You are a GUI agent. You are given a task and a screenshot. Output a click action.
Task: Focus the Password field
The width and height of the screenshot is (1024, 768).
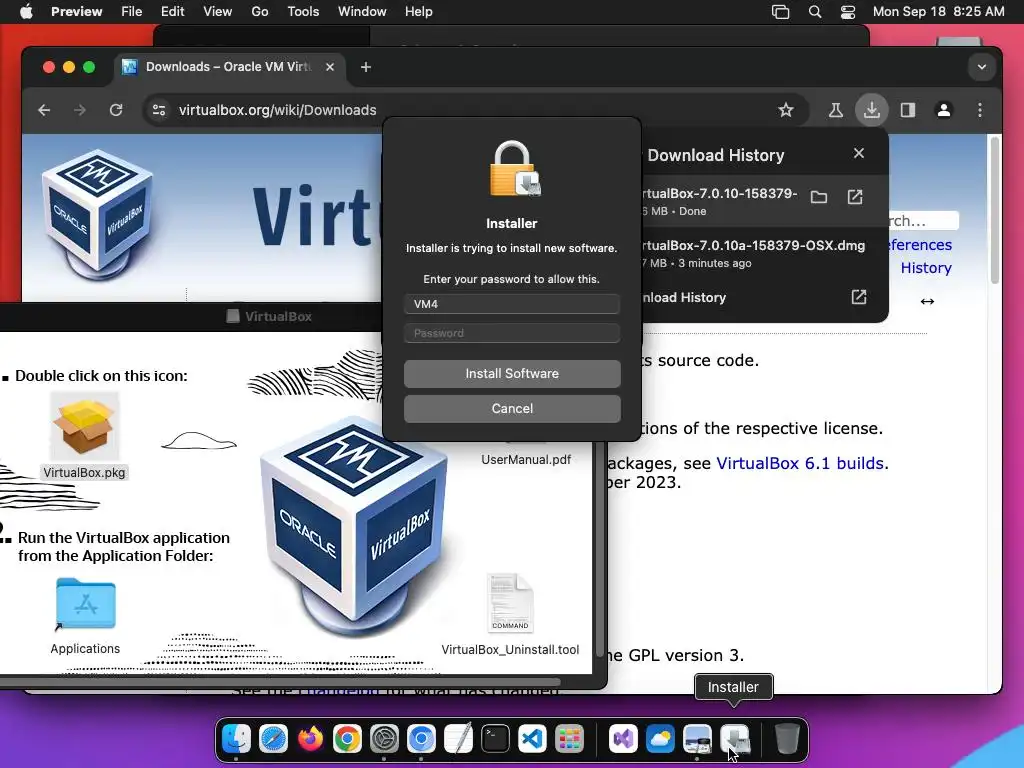512,333
